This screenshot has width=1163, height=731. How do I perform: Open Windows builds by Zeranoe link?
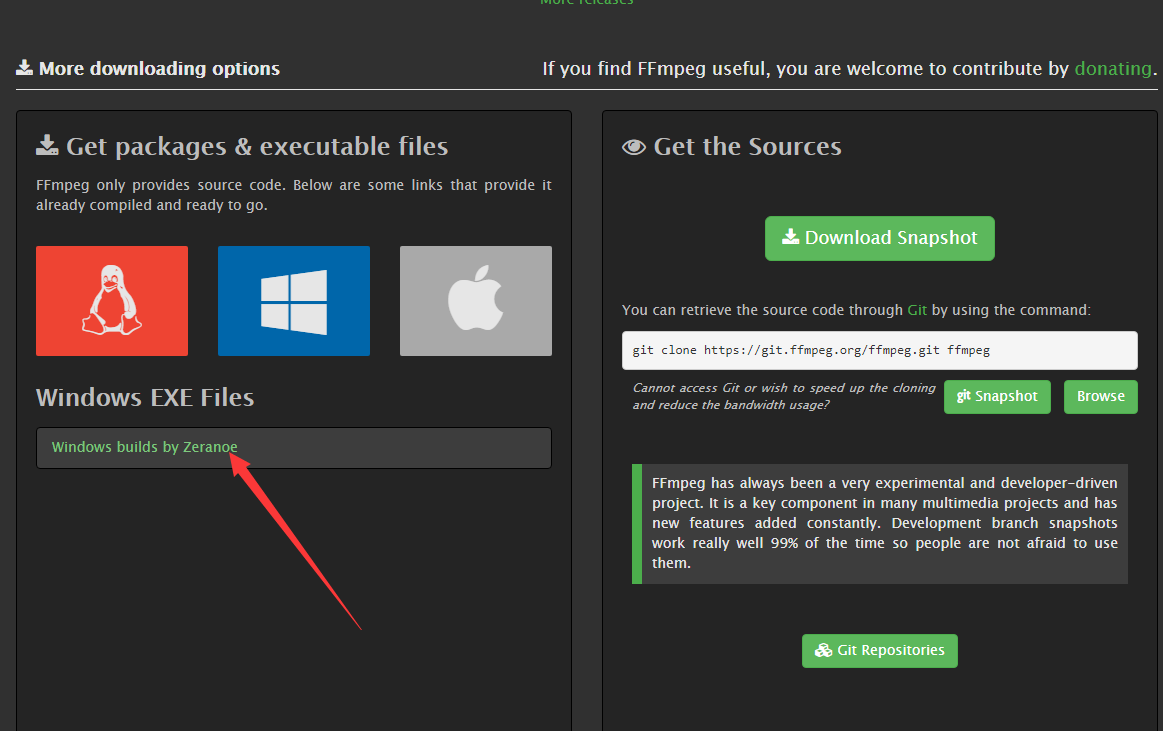pyautogui.click(x=145, y=447)
